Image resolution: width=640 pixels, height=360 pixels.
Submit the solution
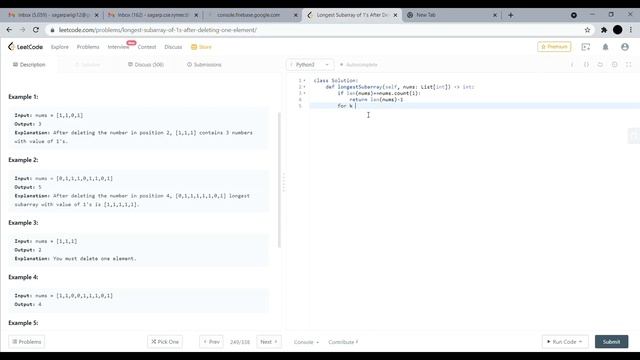(611, 342)
